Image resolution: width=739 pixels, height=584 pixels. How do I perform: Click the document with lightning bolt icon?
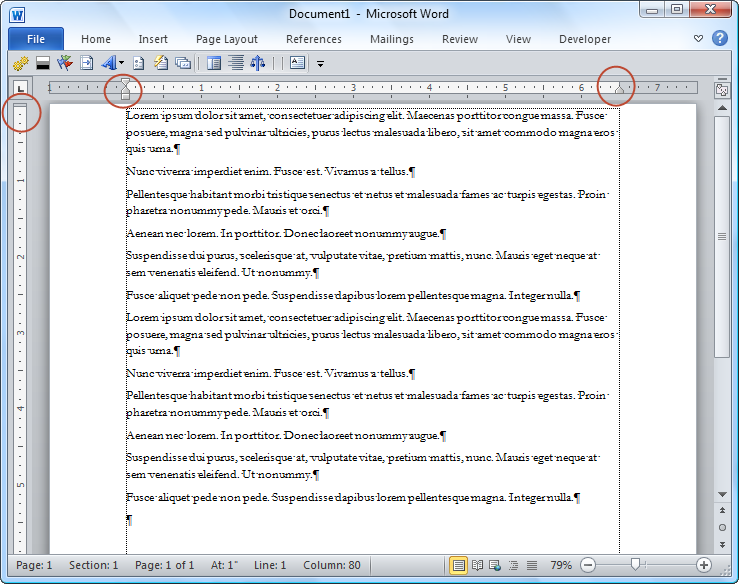pos(161,63)
